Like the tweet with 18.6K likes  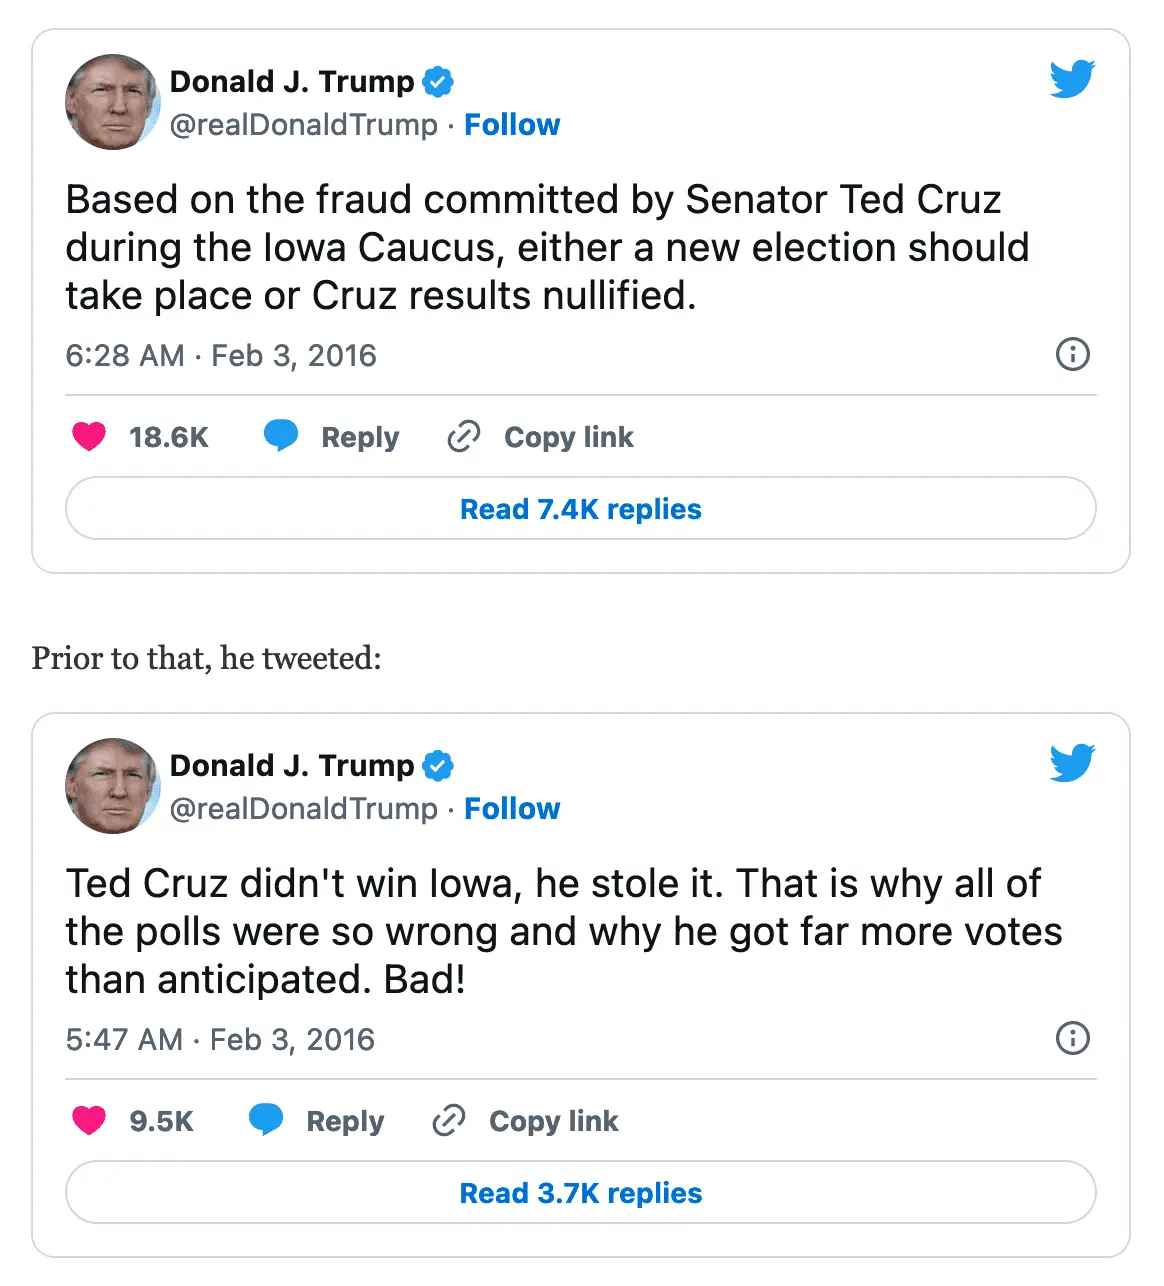pos(89,437)
